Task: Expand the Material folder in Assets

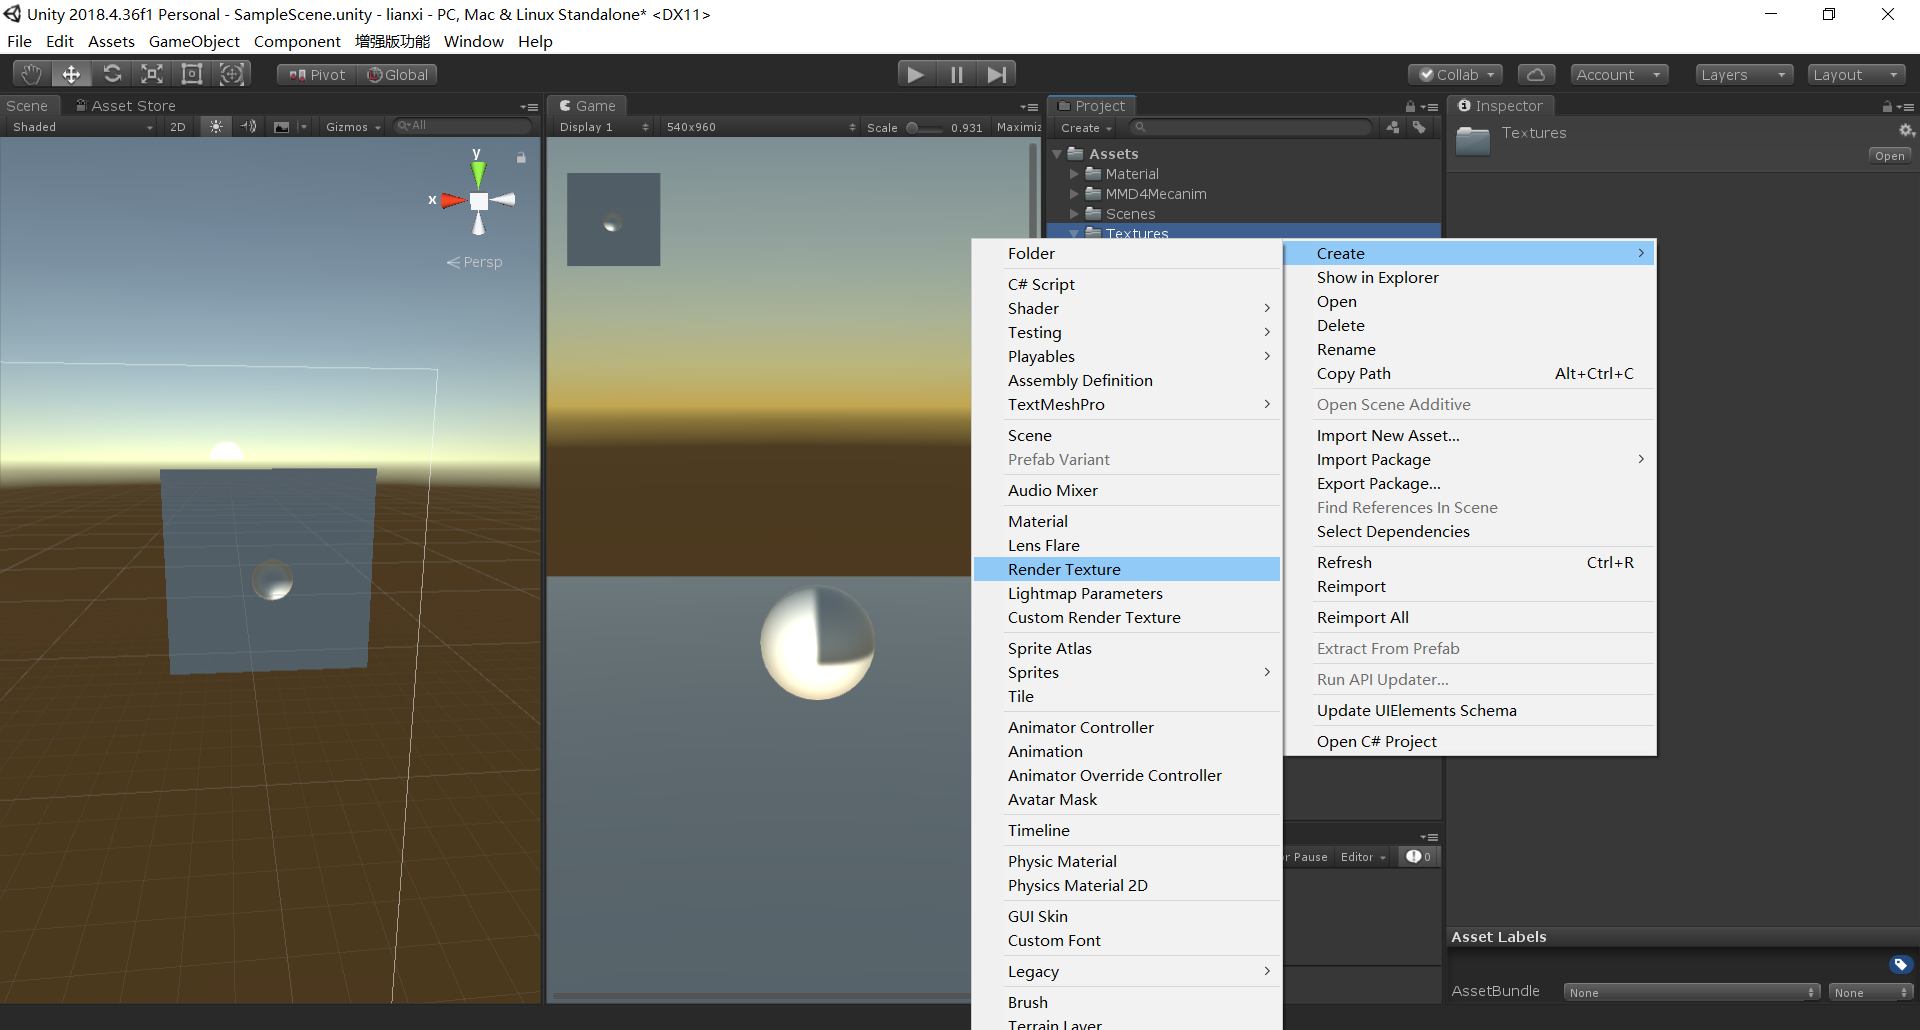Action: pyautogui.click(x=1076, y=173)
